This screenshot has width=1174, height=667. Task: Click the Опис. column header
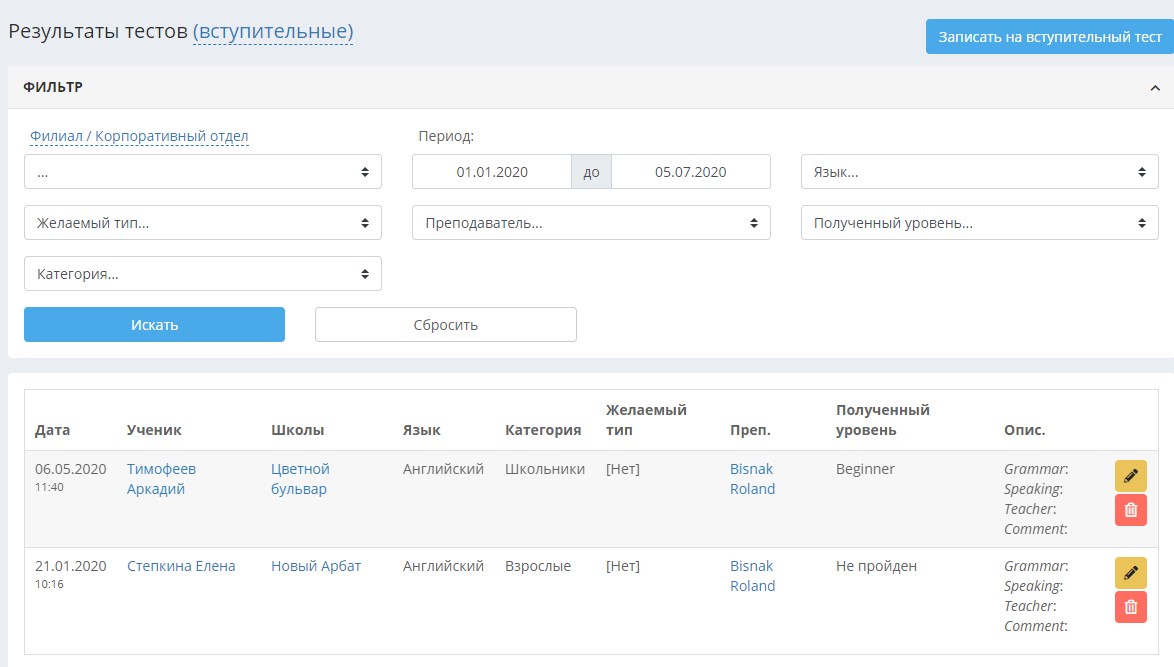(1024, 430)
